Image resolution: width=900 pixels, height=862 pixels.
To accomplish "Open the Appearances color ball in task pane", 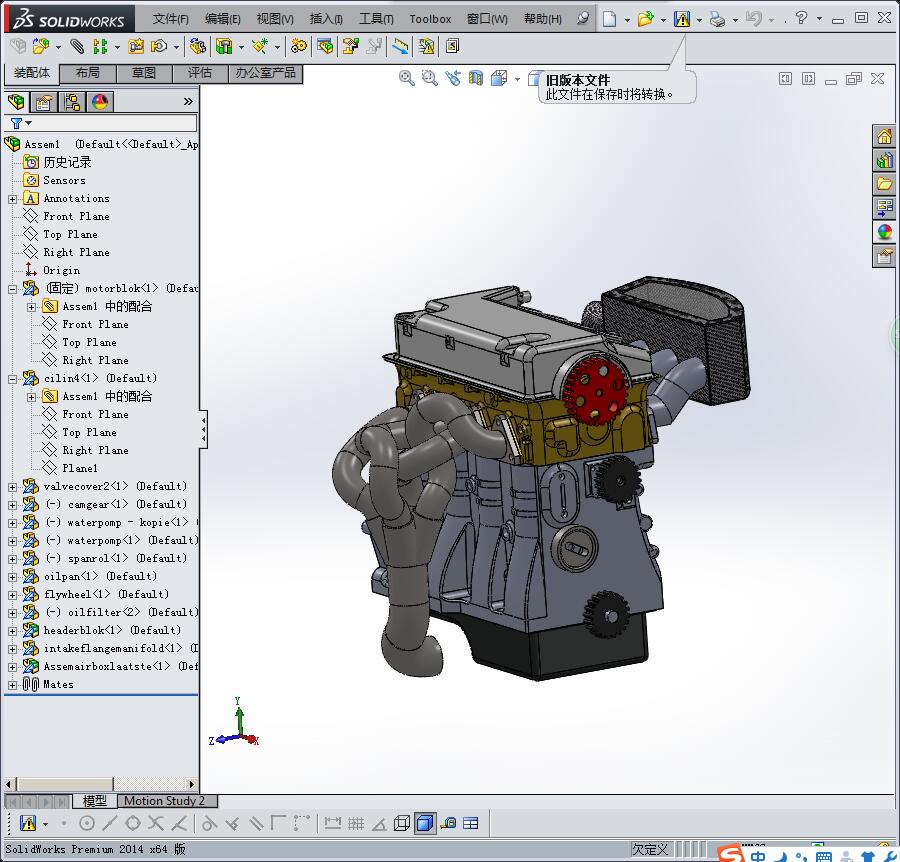I will coord(884,232).
